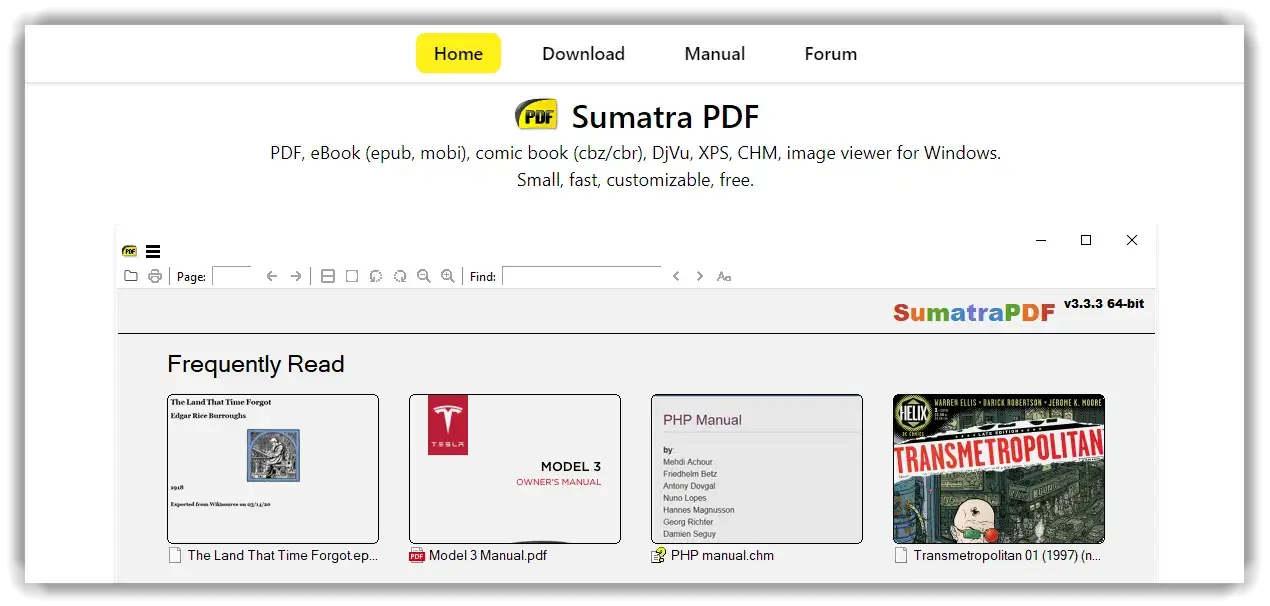This screenshot has height=606, width=1270.
Task: Open the Manual tab
Action: tap(715, 54)
